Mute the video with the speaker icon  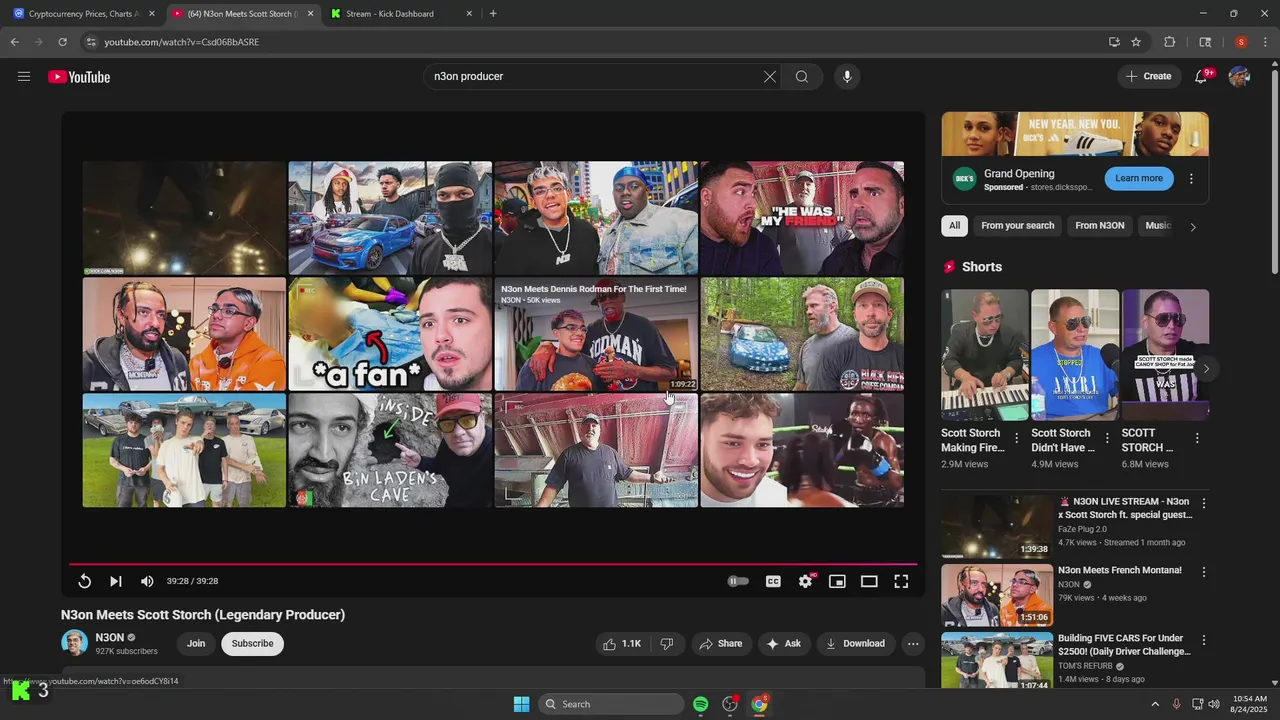tap(147, 581)
